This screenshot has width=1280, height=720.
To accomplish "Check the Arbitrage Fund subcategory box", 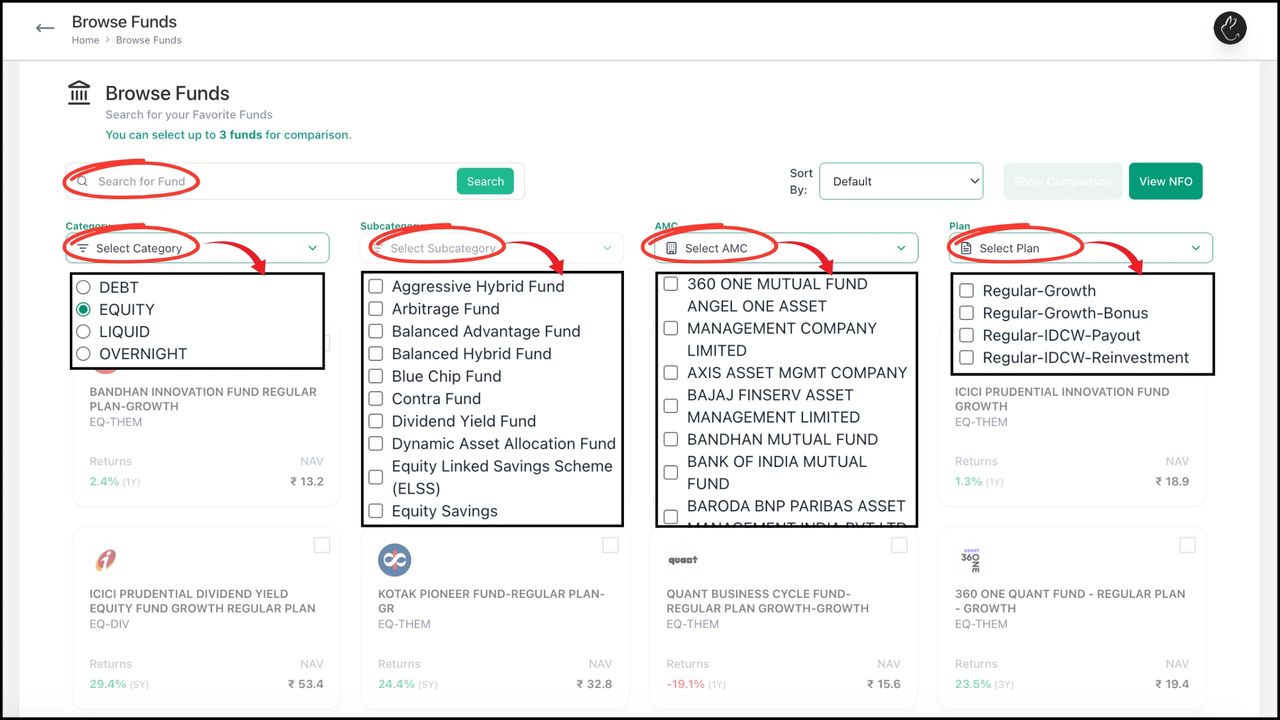I will 376,309.
